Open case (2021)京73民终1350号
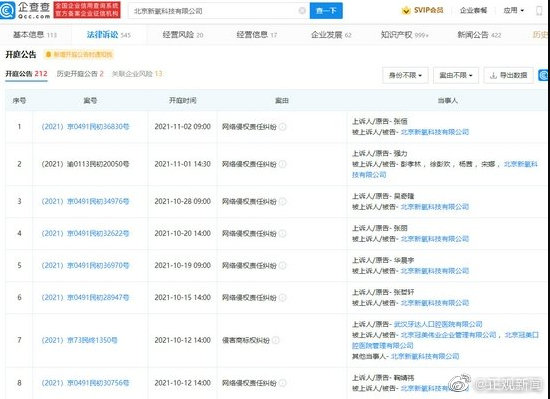This screenshot has height=399, width=550. tap(79, 340)
